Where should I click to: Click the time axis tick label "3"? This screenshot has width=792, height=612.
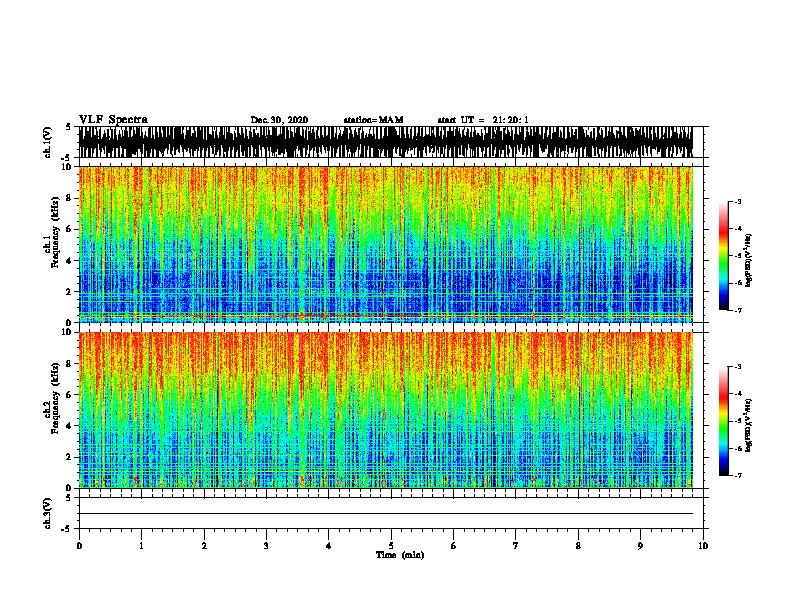[x=266, y=546]
